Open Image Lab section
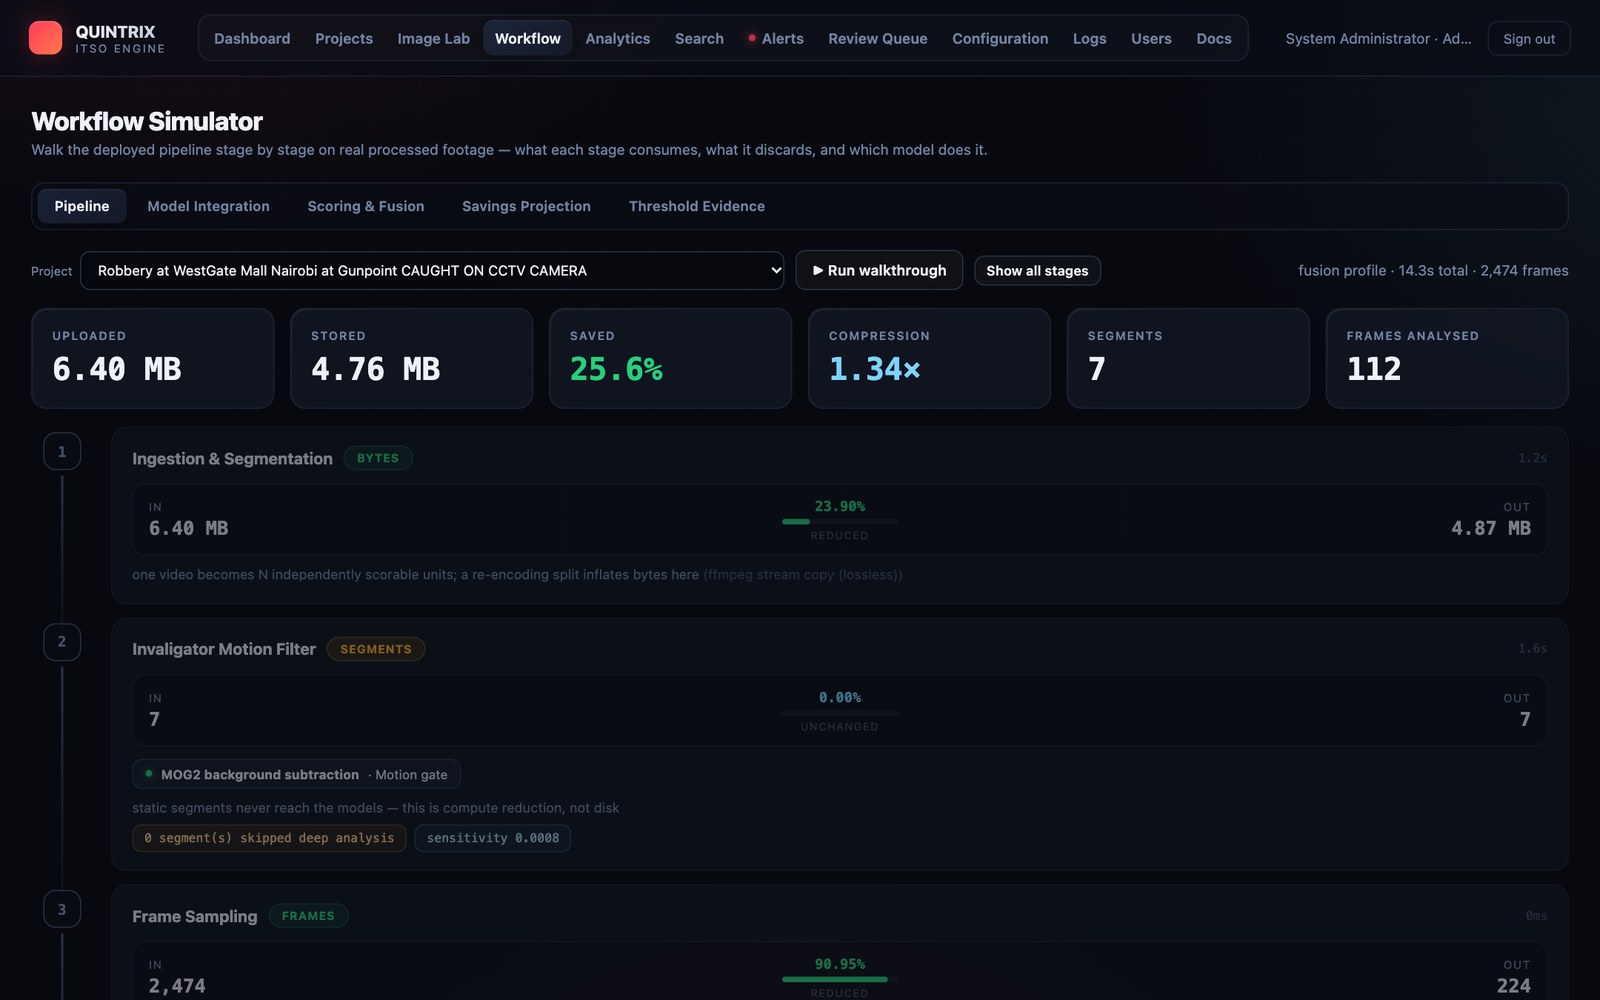The height and width of the screenshot is (1000, 1600). click(433, 38)
